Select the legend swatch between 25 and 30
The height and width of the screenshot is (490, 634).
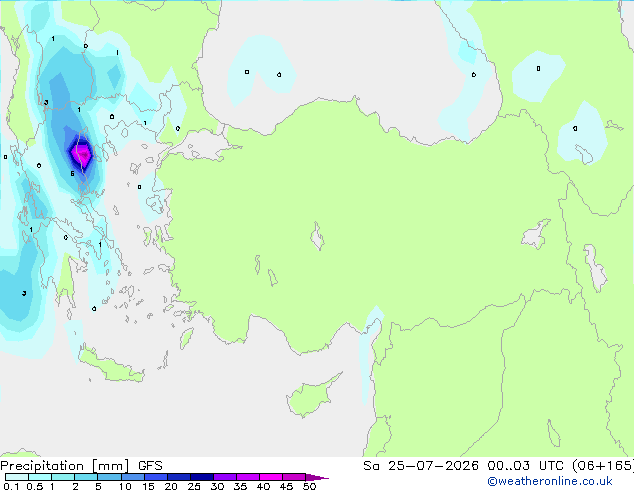pos(201,477)
